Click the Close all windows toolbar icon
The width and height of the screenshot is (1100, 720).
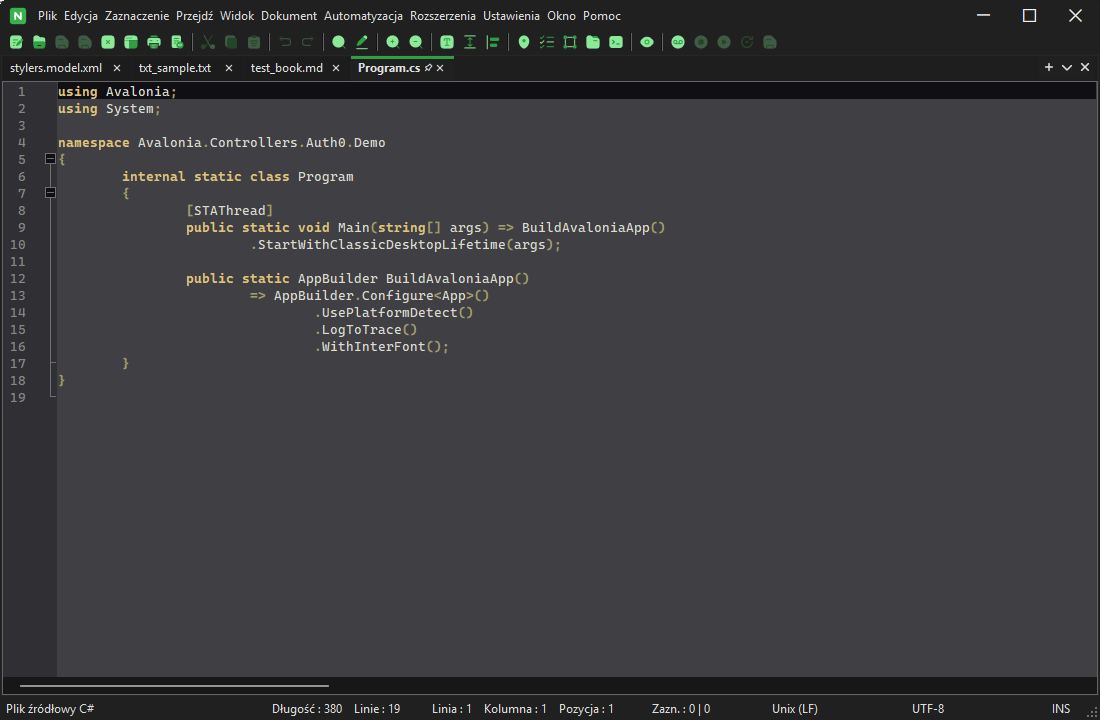click(130, 42)
